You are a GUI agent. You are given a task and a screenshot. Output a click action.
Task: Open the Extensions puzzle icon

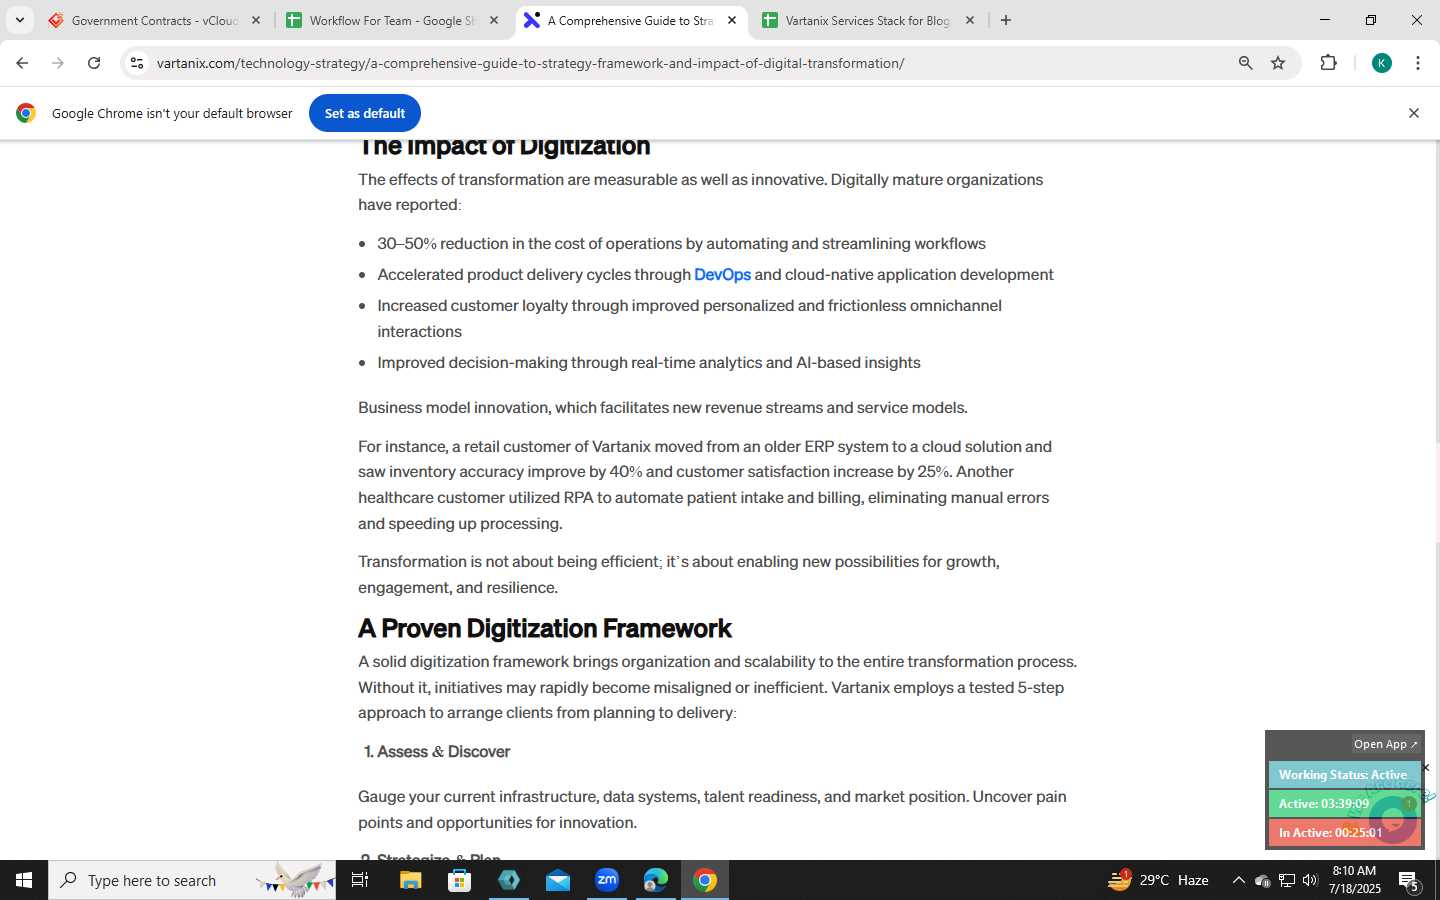click(1328, 63)
